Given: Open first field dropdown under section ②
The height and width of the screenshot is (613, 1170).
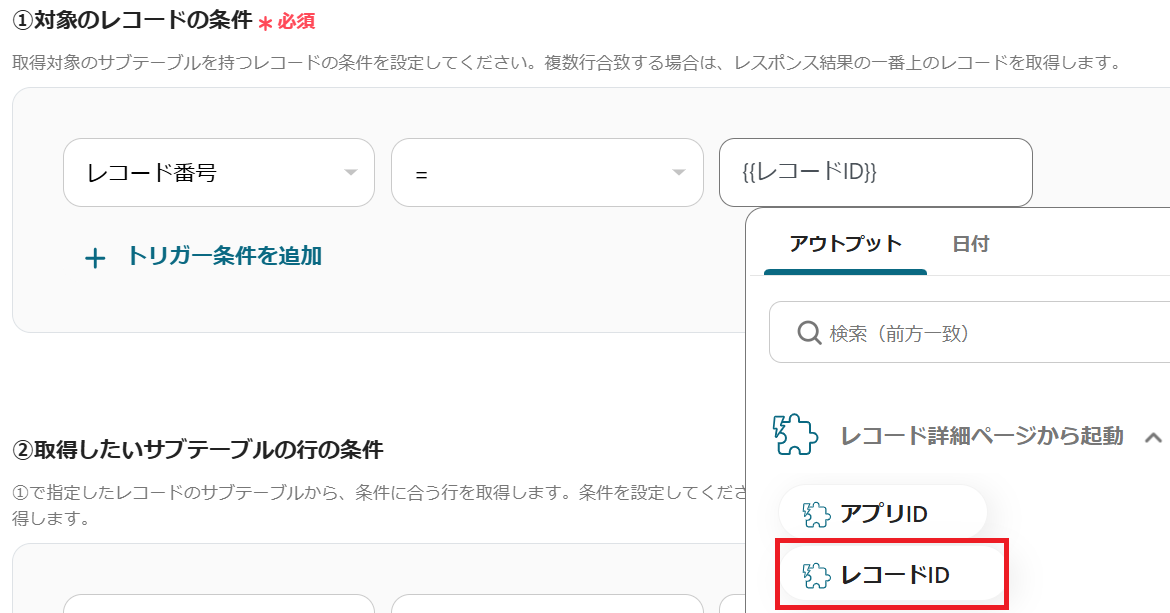Looking at the screenshot, I should [x=219, y=603].
